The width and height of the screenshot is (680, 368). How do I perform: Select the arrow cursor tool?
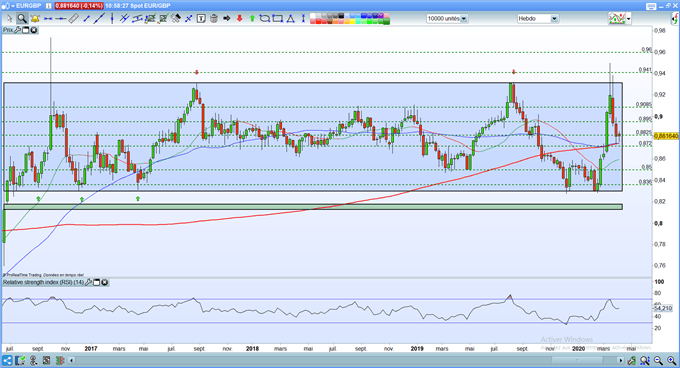tap(9, 19)
